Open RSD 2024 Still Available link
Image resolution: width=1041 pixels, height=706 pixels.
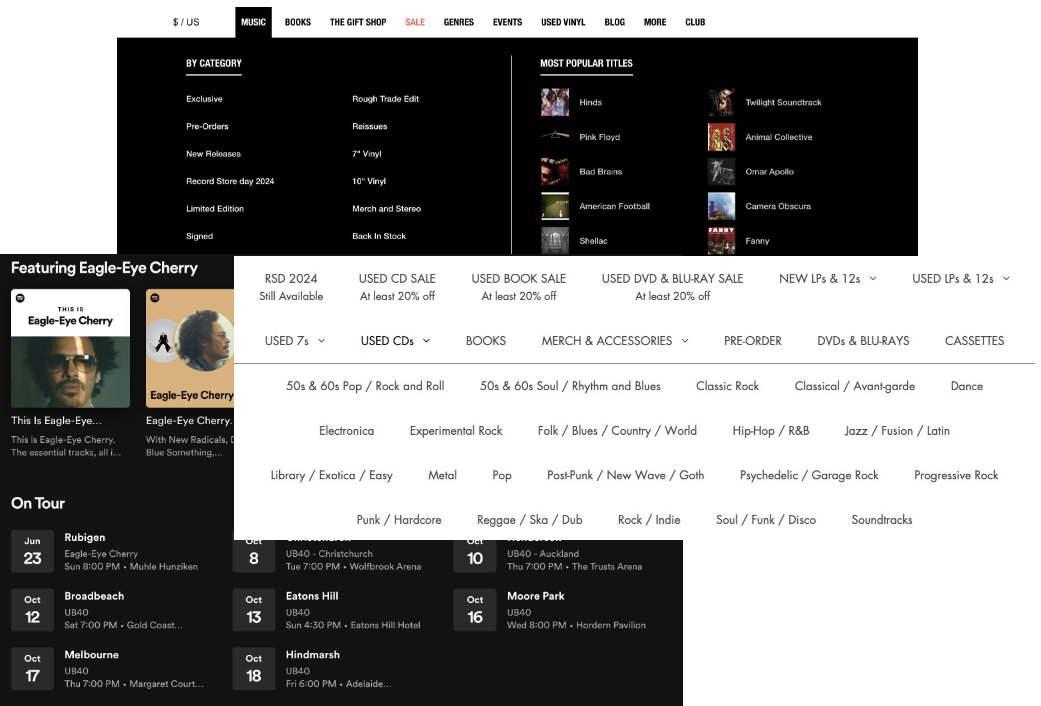pos(291,287)
